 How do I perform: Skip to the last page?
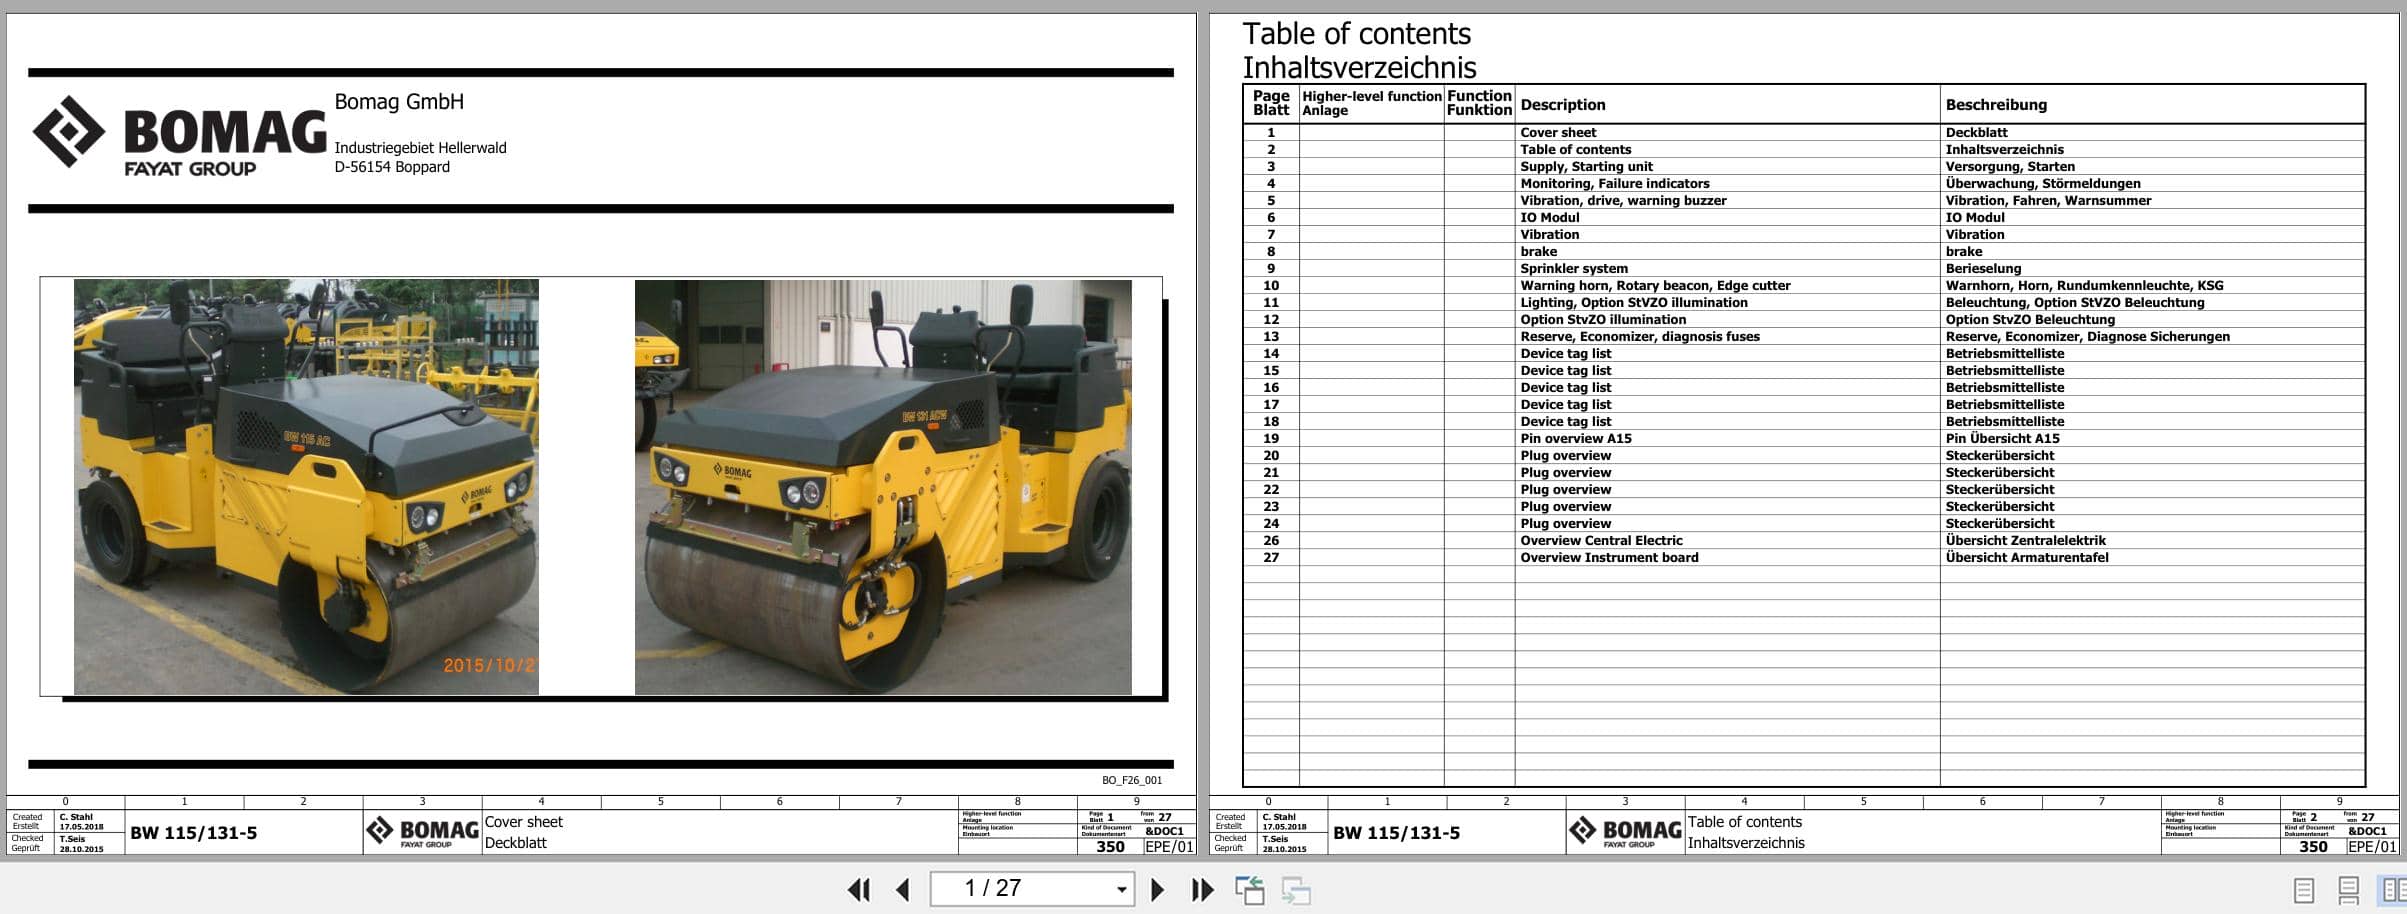coord(1200,888)
